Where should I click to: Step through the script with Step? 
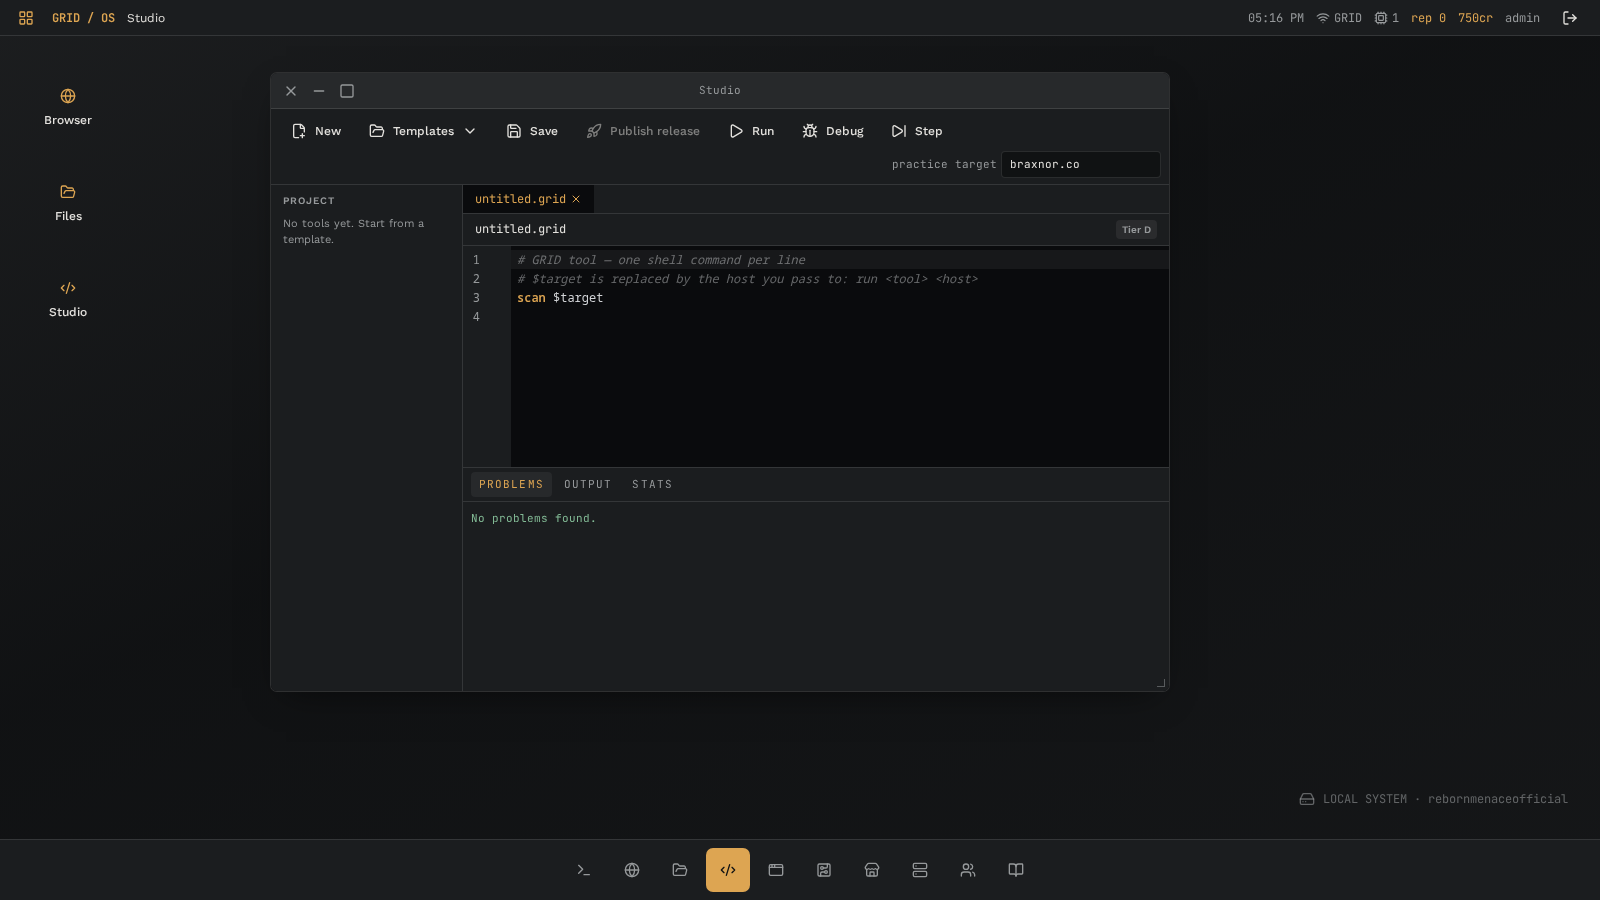pyautogui.click(x=917, y=131)
